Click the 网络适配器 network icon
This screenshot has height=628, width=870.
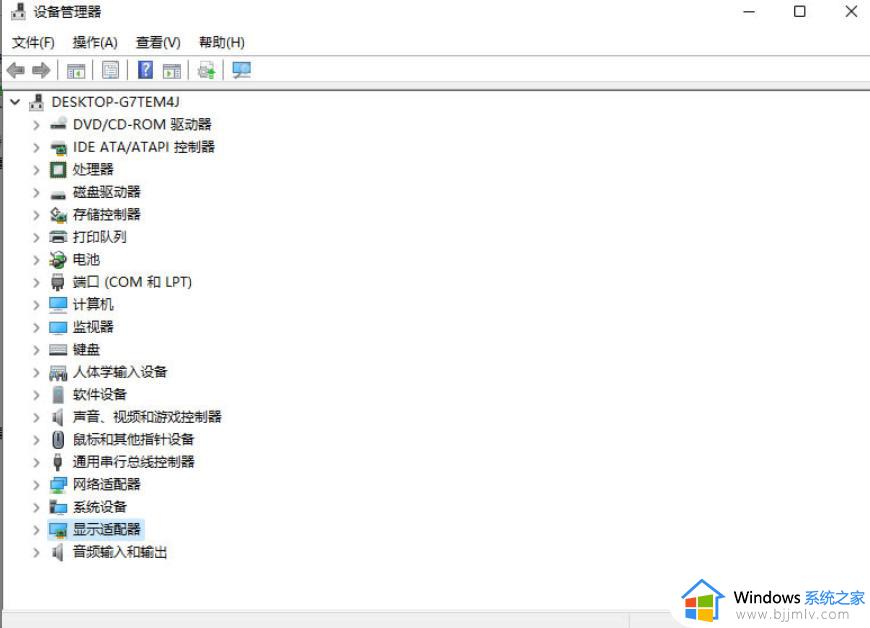pyautogui.click(x=58, y=485)
